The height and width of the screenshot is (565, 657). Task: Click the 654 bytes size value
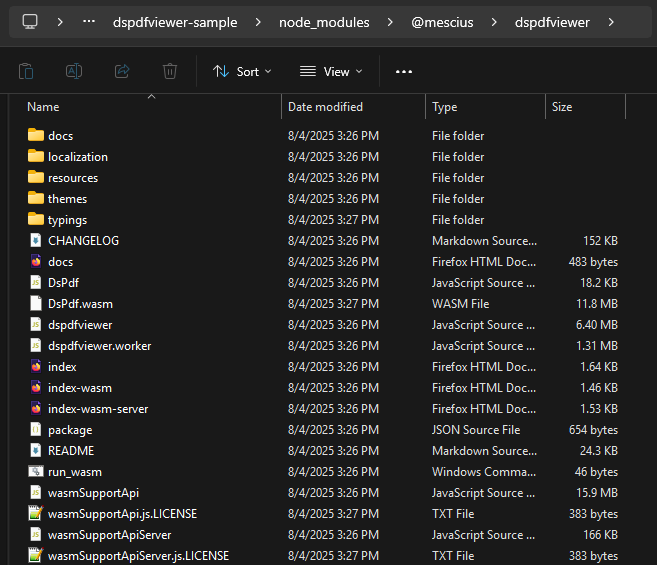593,430
